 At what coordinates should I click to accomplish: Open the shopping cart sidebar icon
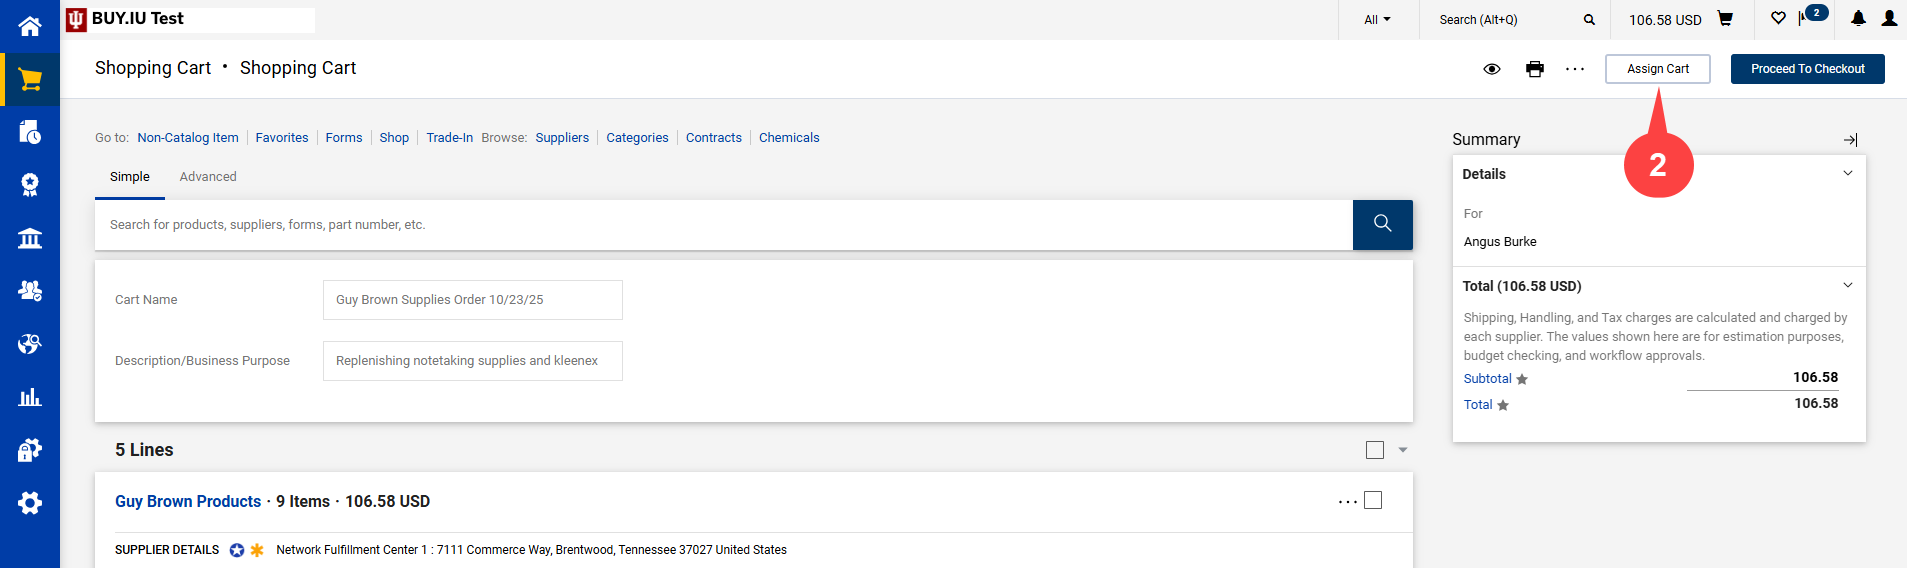pyautogui.click(x=30, y=80)
